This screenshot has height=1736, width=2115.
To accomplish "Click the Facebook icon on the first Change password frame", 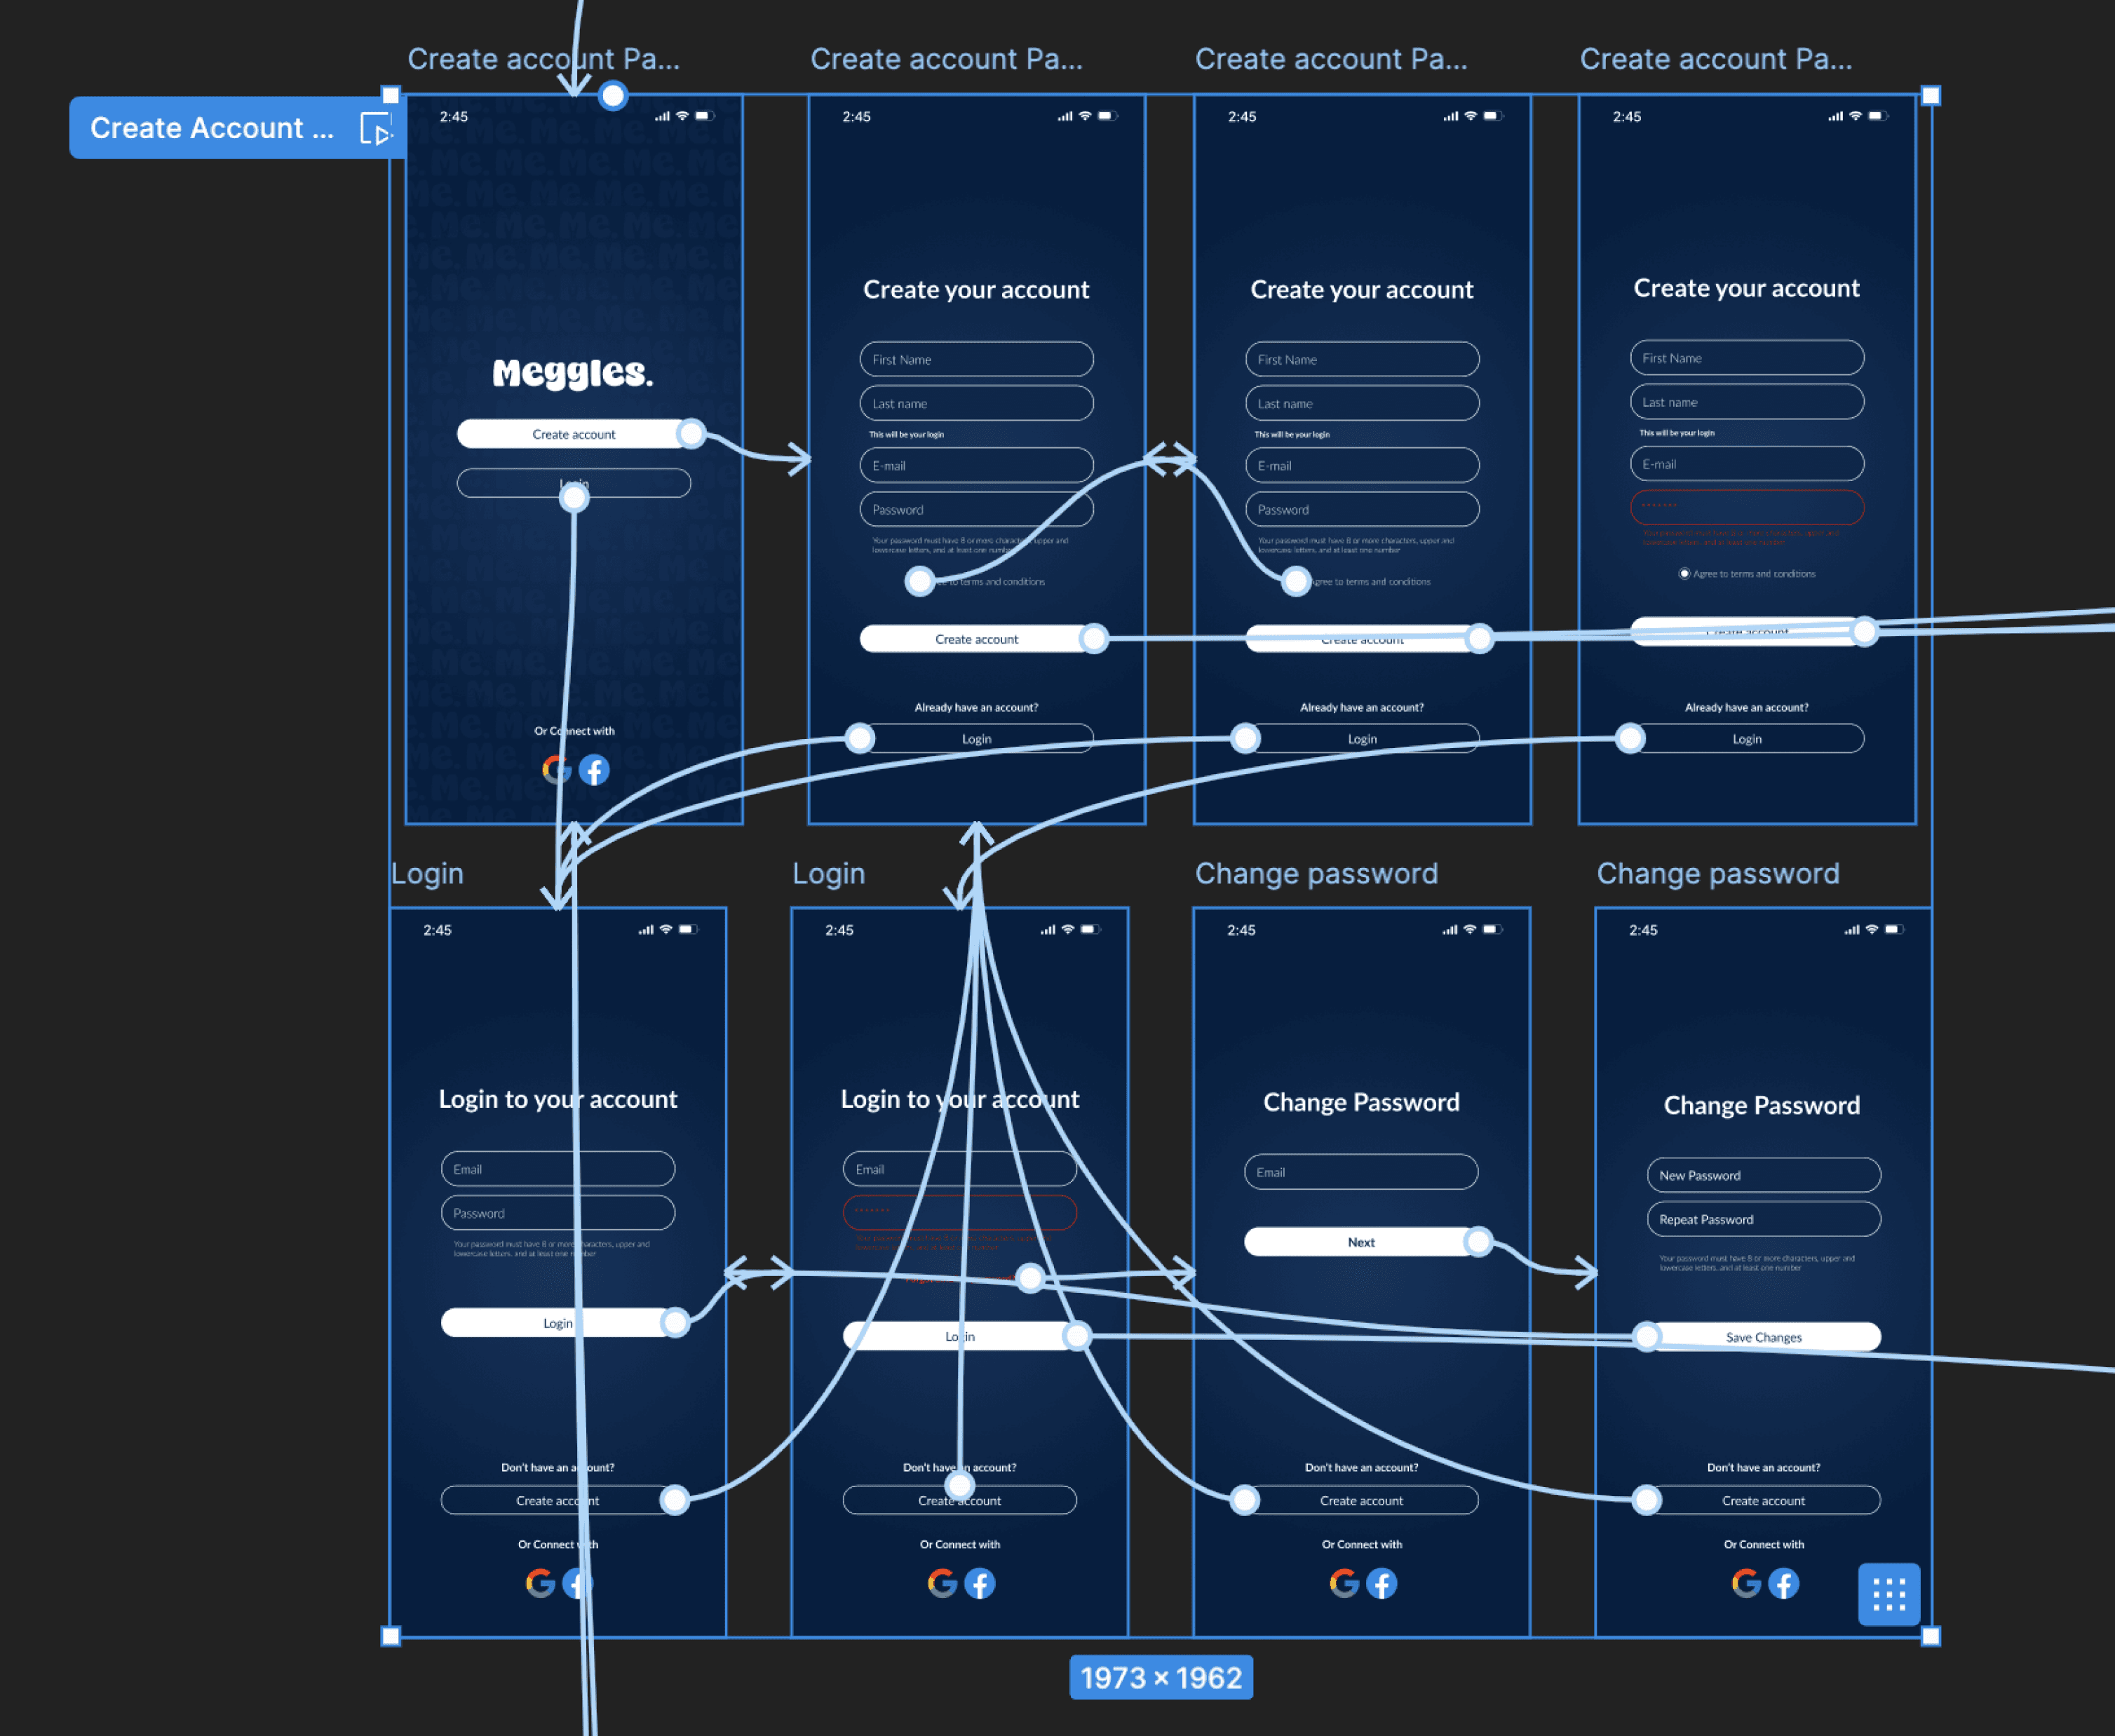I will click(1381, 1583).
